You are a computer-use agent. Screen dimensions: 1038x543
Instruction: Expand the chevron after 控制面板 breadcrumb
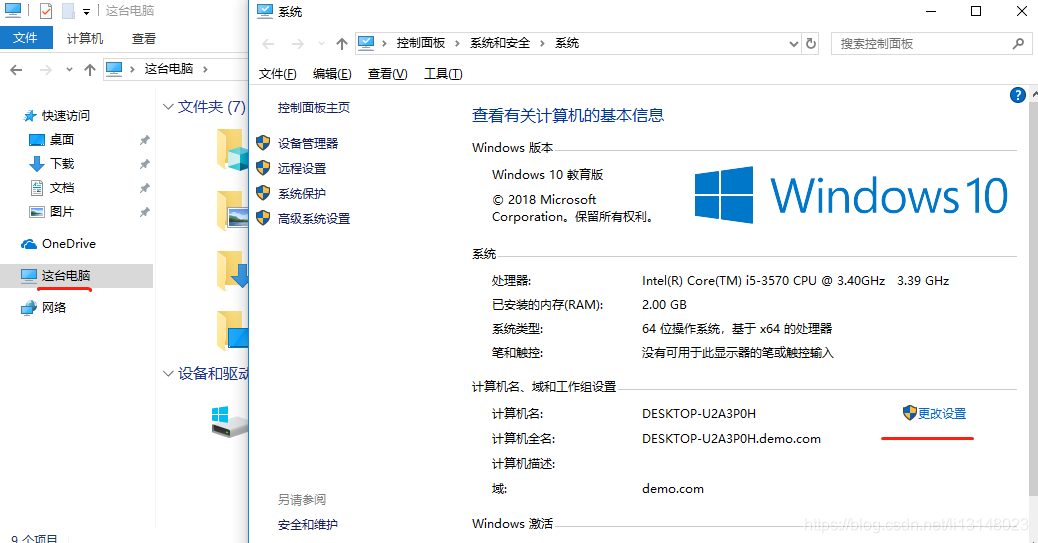pos(457,44)
